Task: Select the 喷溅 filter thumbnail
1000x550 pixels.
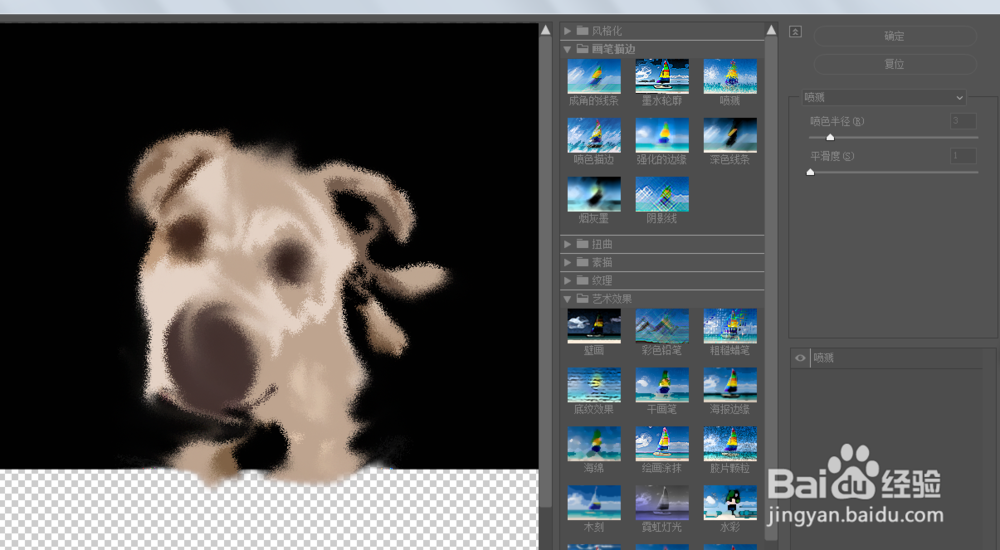Action: (730, 77)
